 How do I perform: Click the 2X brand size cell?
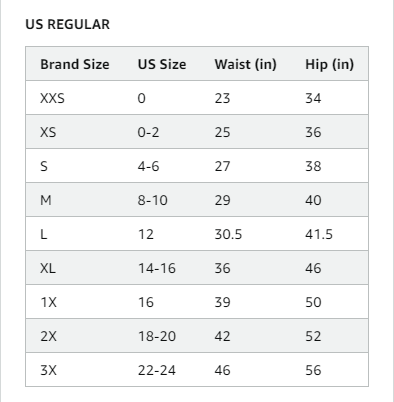[49, 336]
